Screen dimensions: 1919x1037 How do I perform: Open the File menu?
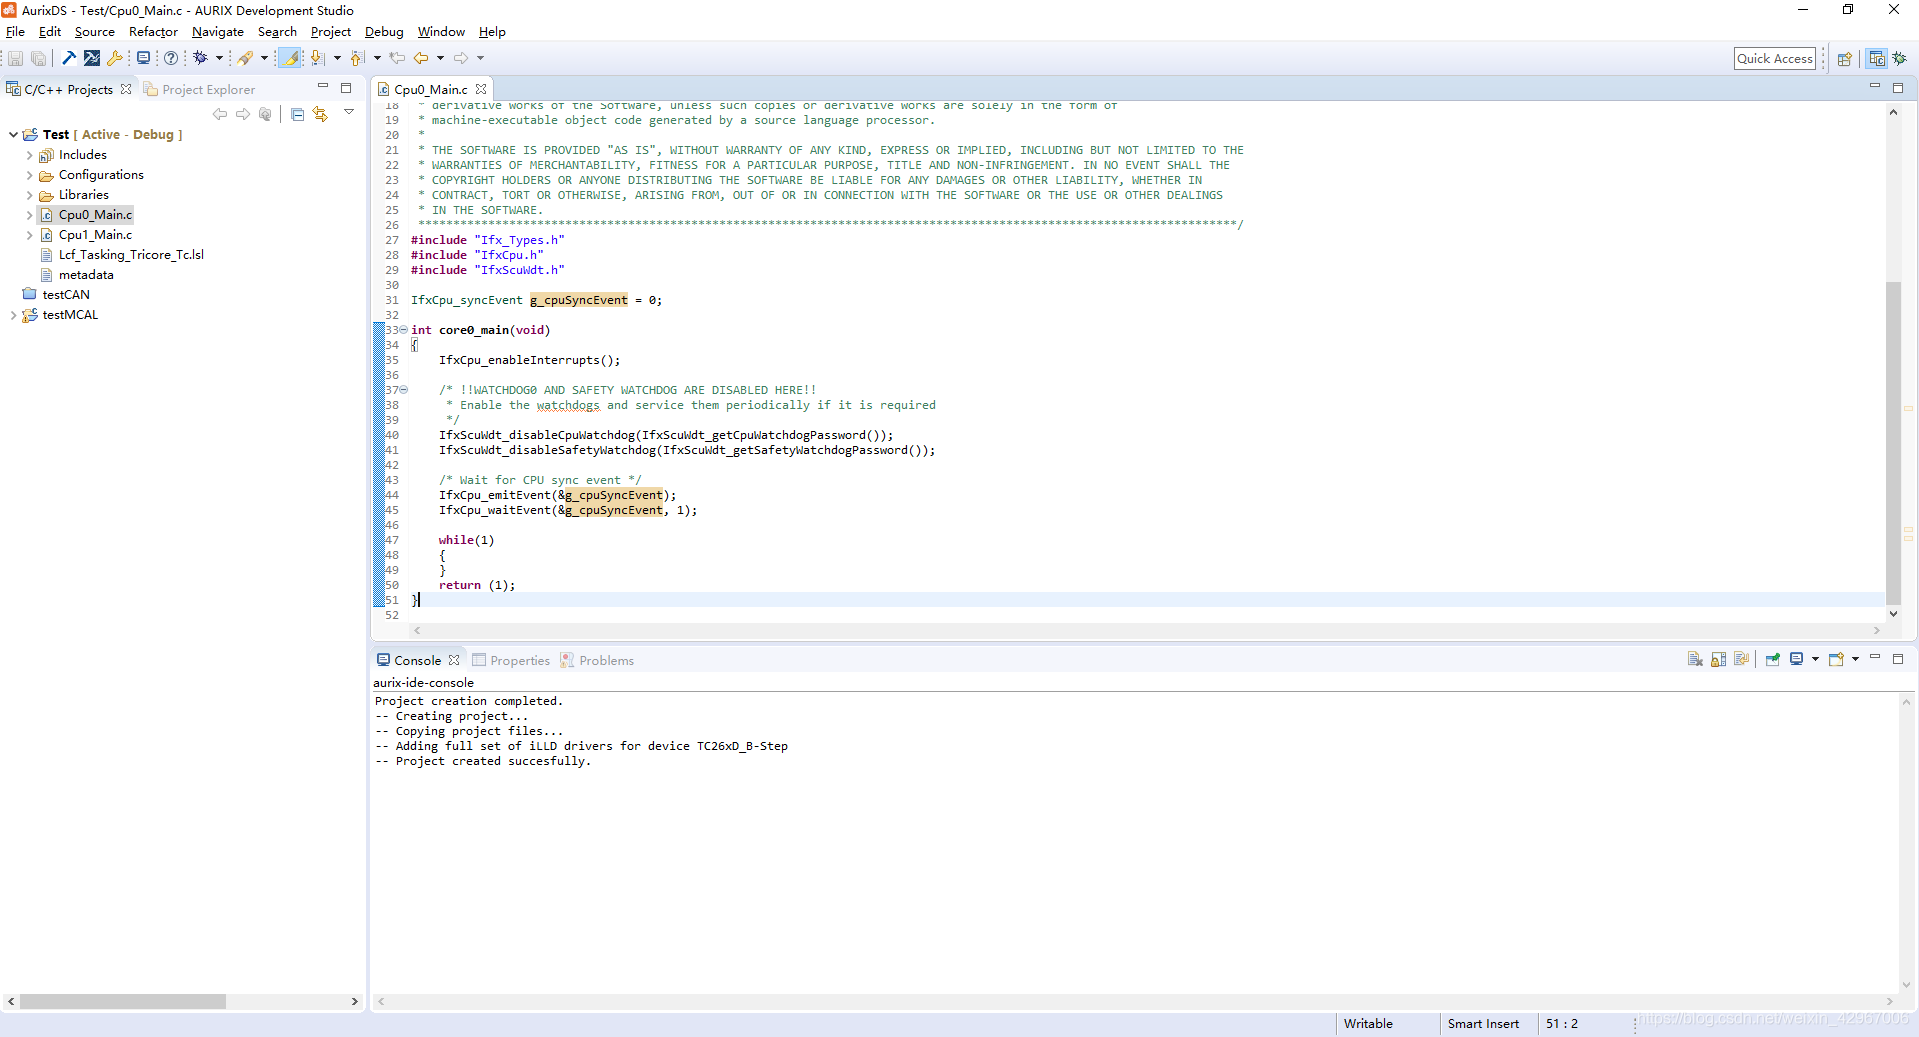click(x=15, y=32)
